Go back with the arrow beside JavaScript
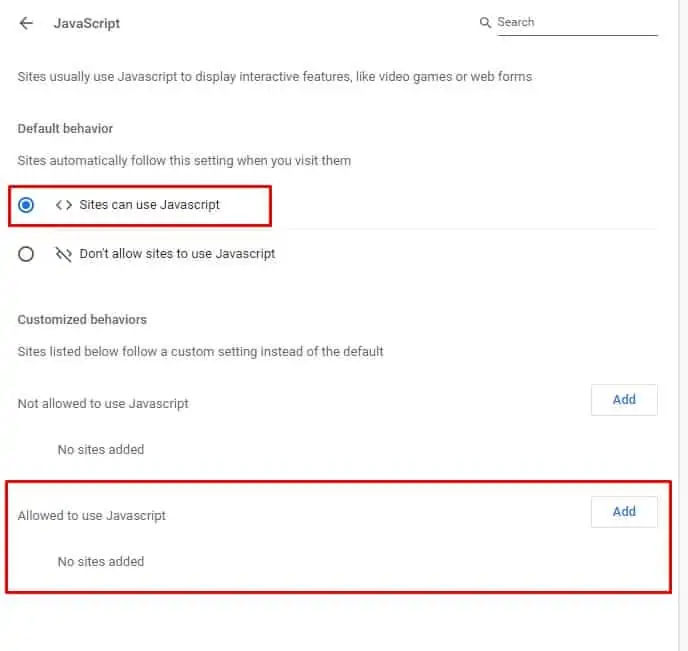The image size is (688, 651). (x=26, y=23)
